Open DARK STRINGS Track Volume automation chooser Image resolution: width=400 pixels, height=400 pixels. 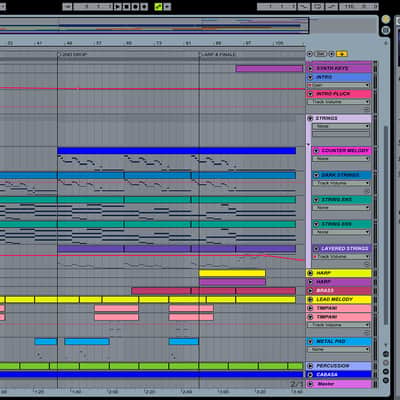(x=341, y=183)
